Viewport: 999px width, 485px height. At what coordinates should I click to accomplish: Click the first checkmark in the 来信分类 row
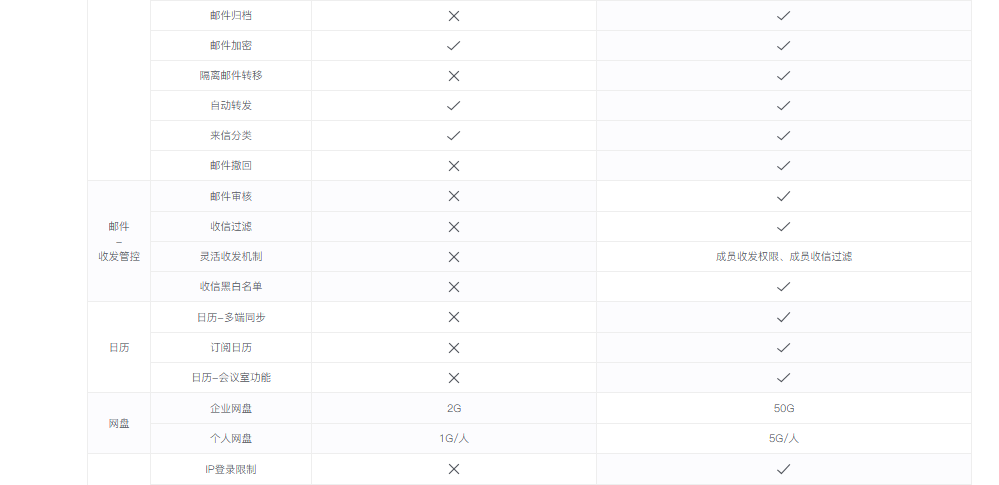(x=454, y=136)
